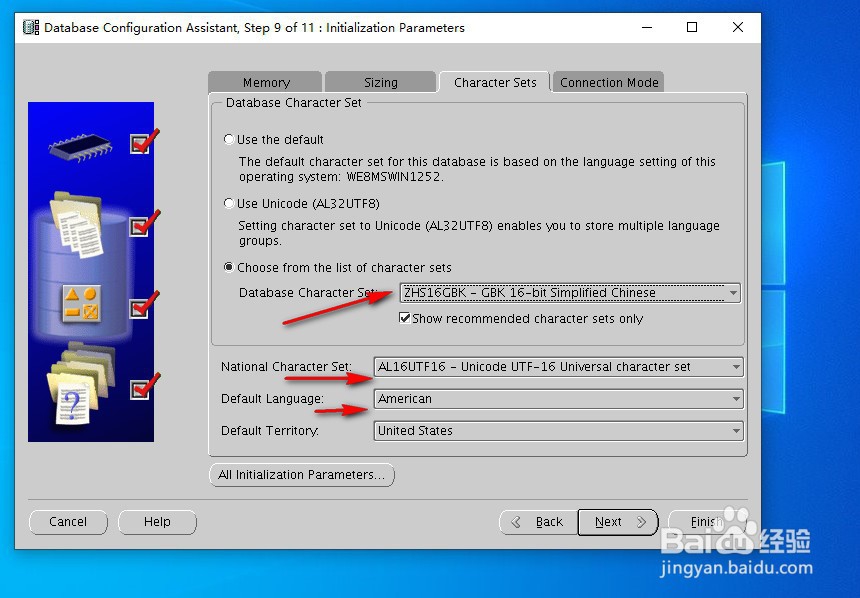Image resolution: width=860 pixels, height=598 pixels.
Task: Go Back to the previous step
Action: tap(539, 522)
